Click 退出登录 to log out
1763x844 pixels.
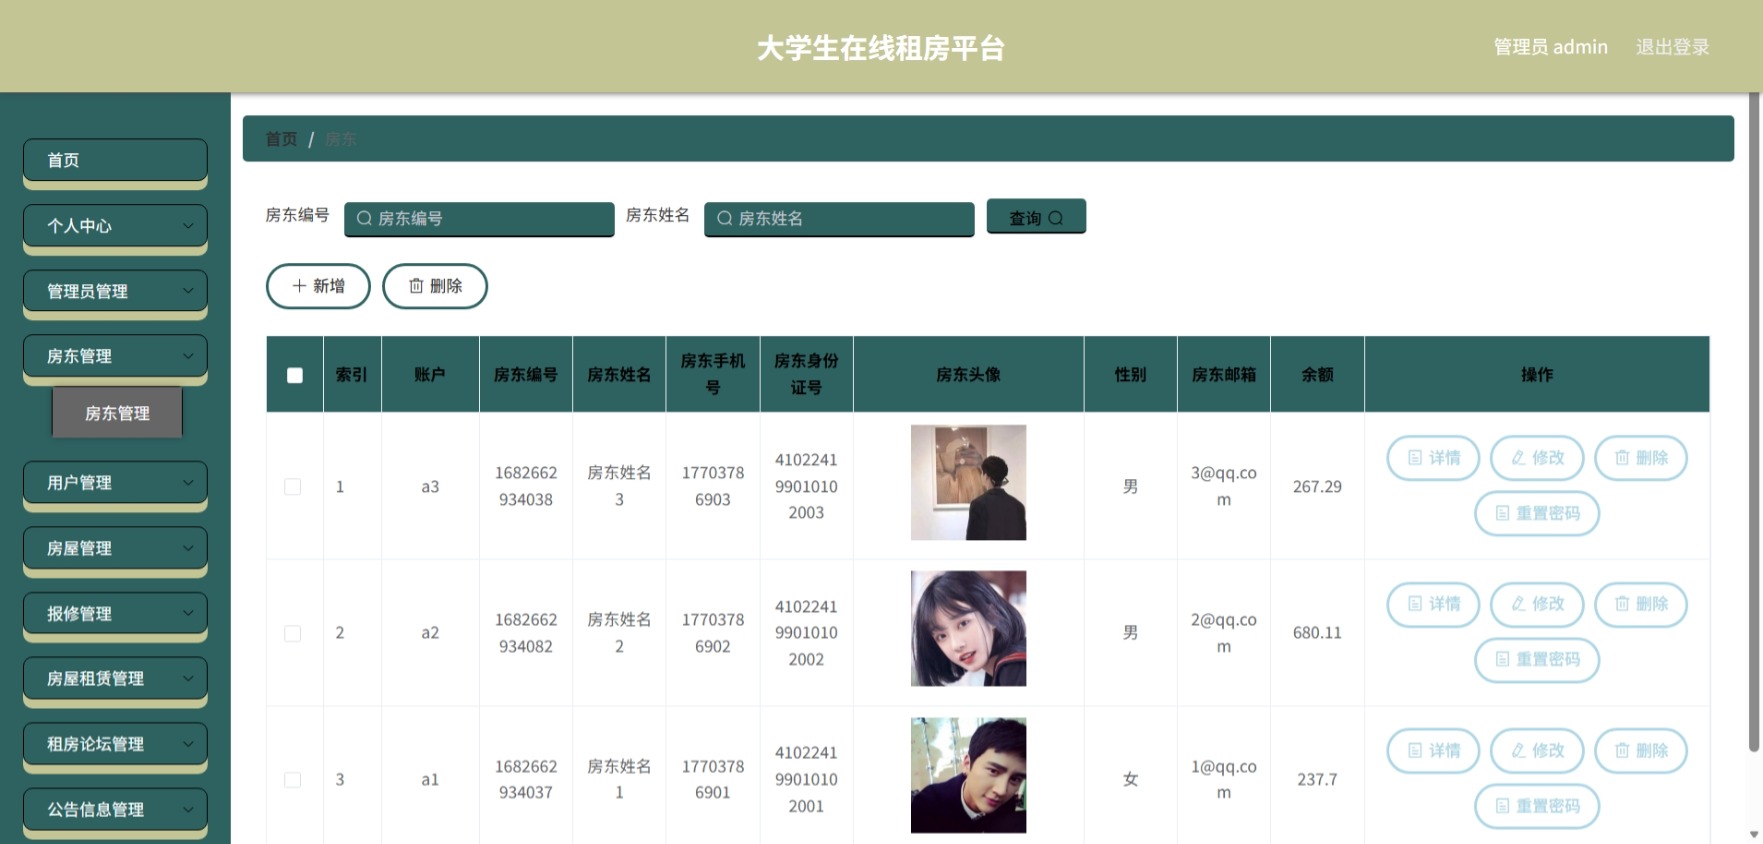pyautogui.click(x=1672, y=47)
